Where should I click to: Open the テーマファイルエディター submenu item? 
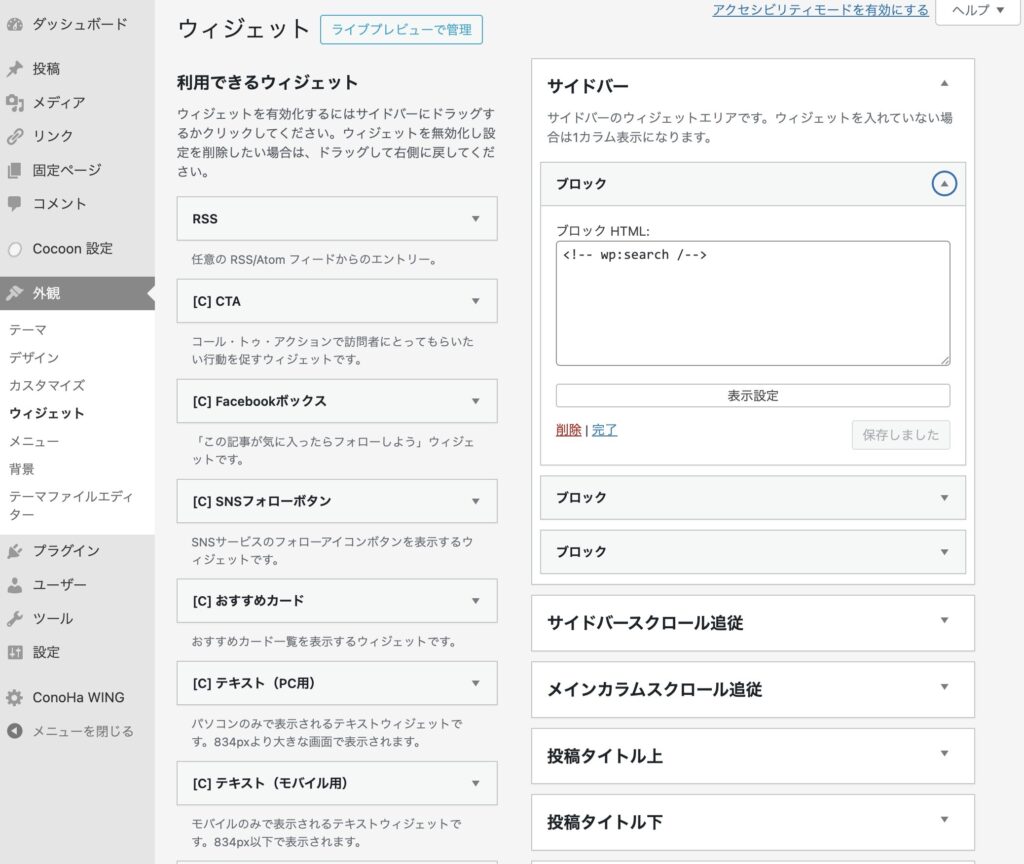pos(70,505)
